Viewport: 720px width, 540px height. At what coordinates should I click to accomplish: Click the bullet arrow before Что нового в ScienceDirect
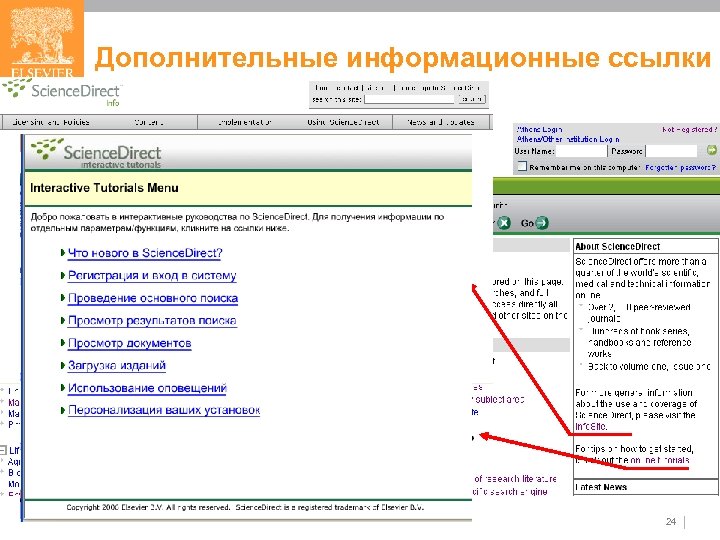pos(63,253)
